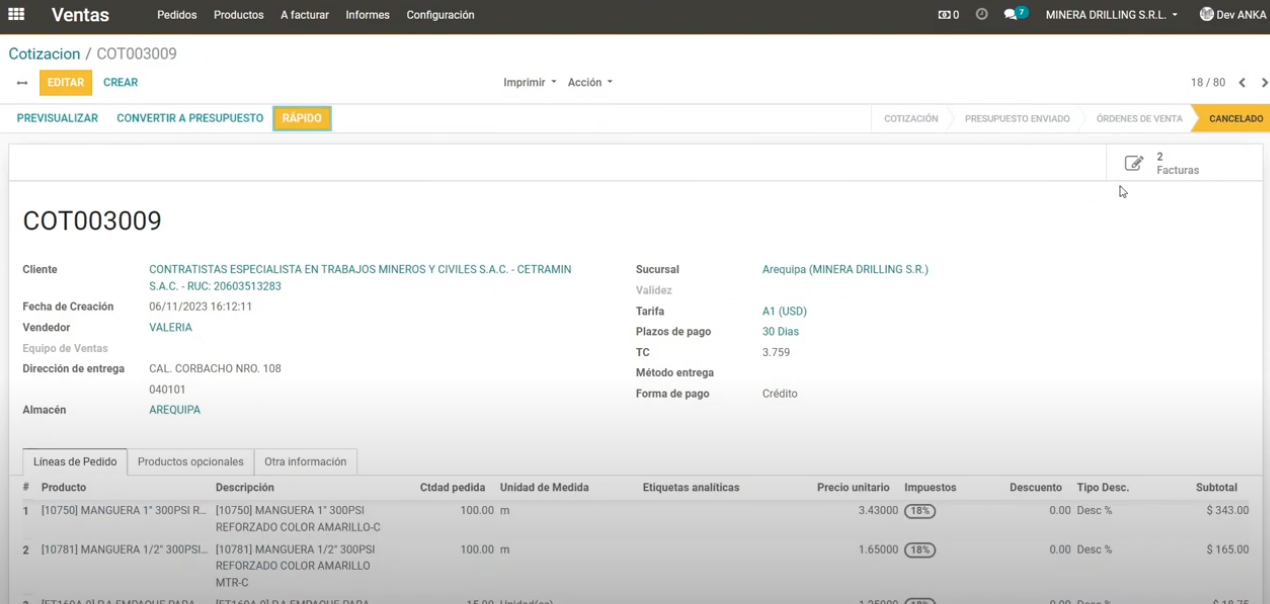The image size is (1270, 604).
Task: Open the activities clock icon
Action: coord(981,15)
